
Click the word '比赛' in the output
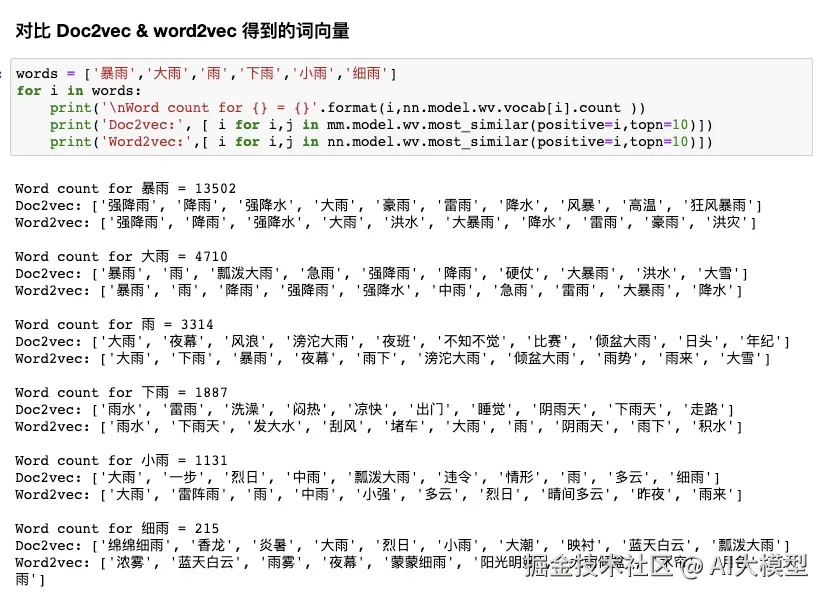point(547,341)
